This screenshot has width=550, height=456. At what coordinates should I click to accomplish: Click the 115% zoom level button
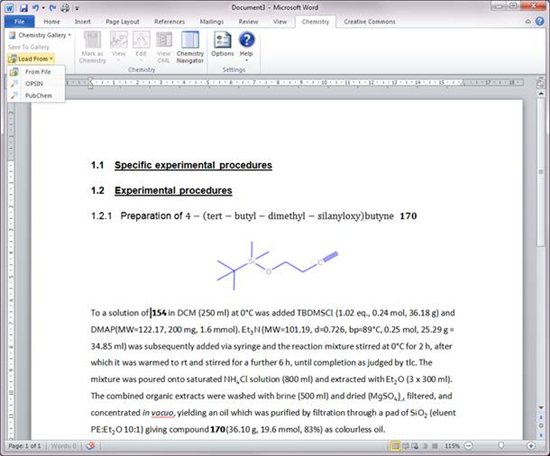pyautogui.click(x=452, y=446)
